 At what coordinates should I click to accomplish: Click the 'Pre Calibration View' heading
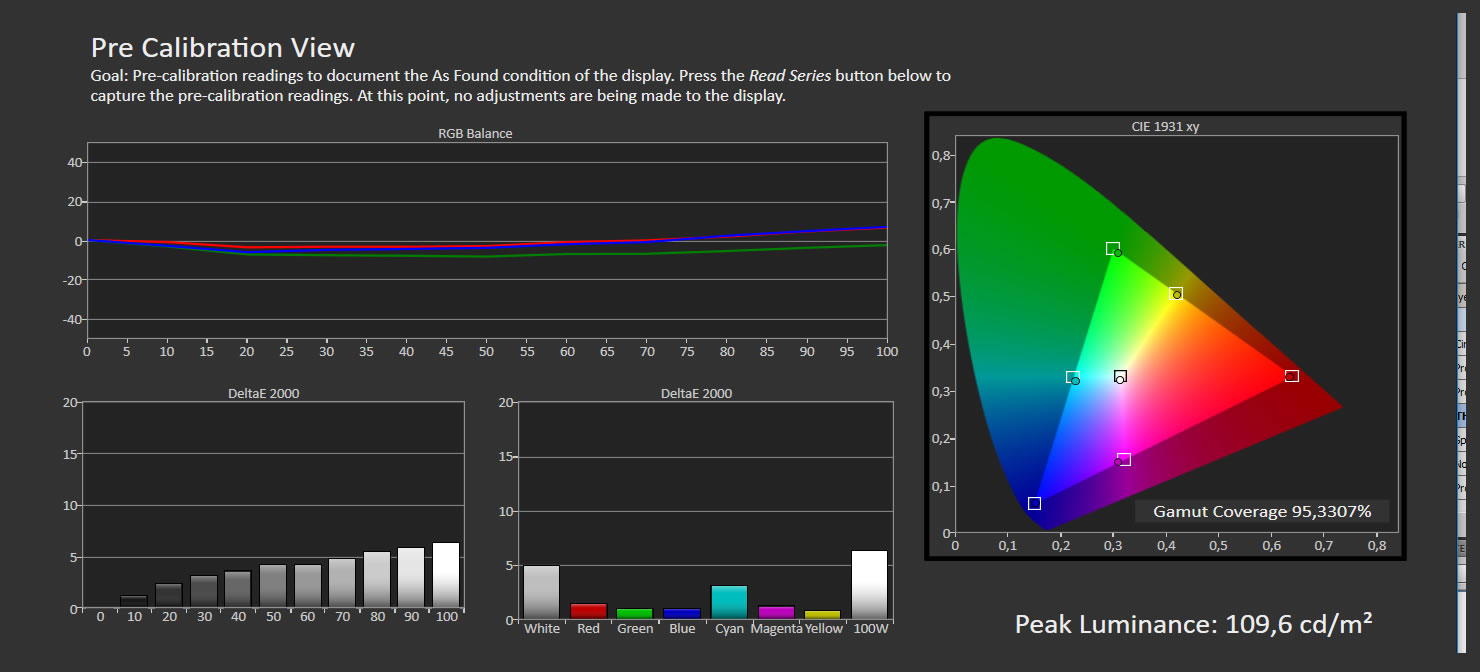tap(223, 47)
